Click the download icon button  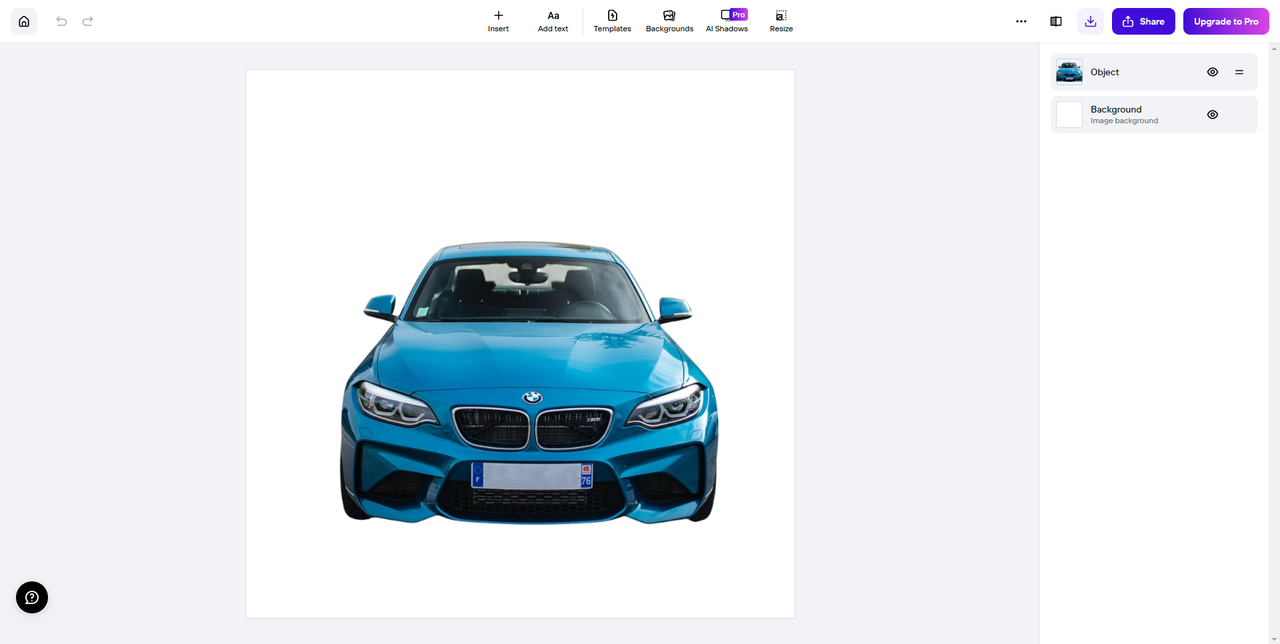pyautogui.click(x=1090, y=21)
